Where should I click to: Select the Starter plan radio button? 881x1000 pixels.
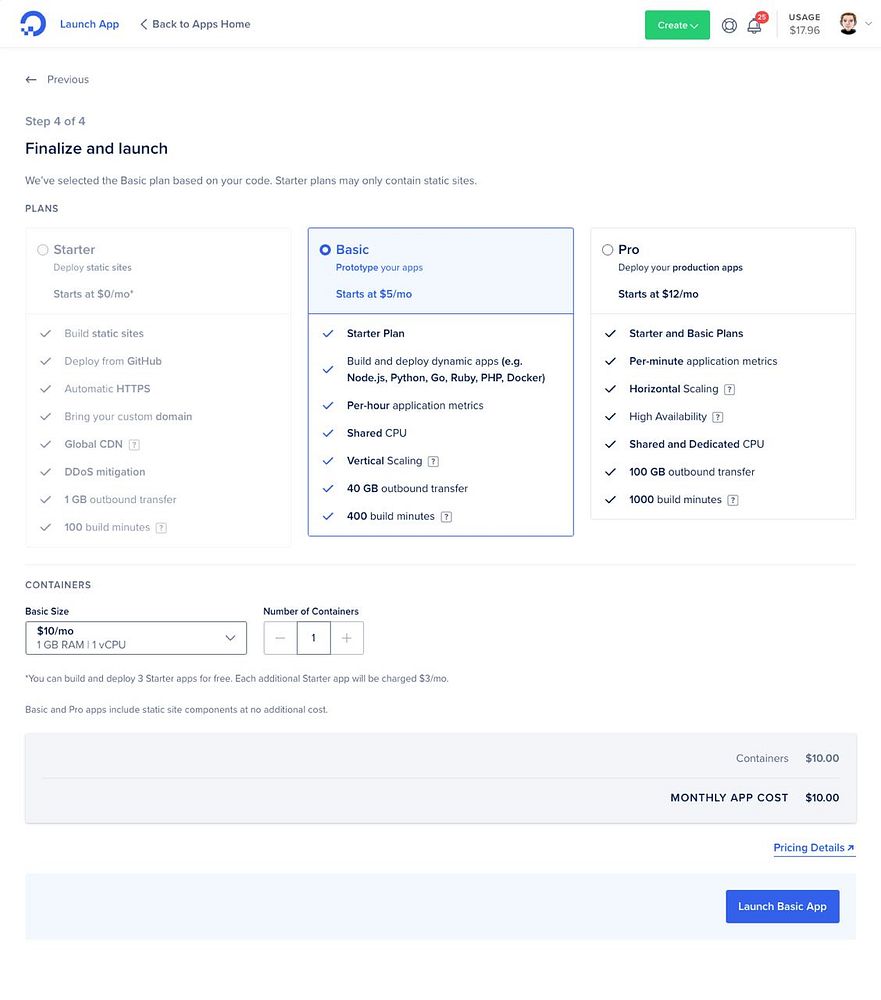point(43,250)
